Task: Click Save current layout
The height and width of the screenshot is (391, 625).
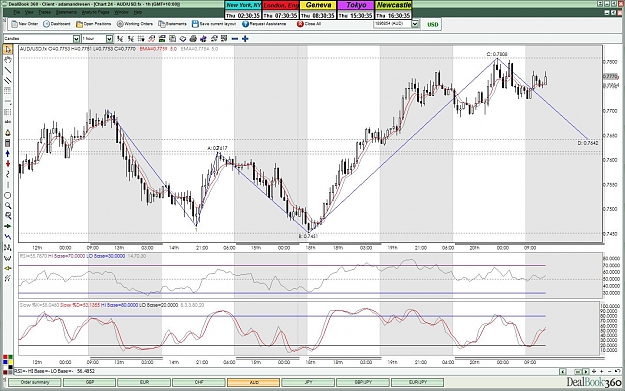Action: tap(214, 24)
